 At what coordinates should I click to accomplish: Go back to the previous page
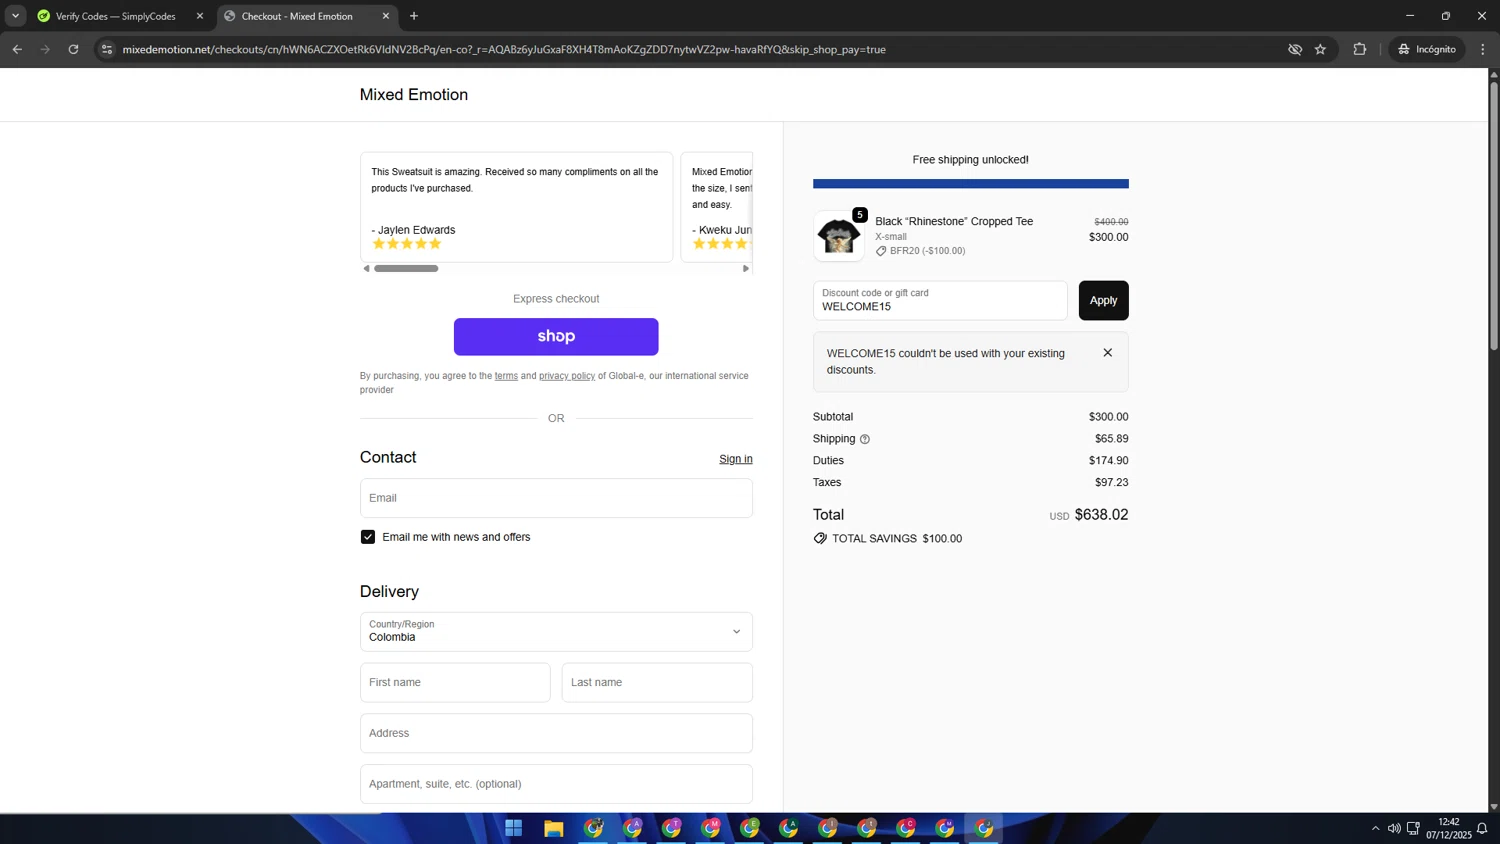(x=17, y=49)
